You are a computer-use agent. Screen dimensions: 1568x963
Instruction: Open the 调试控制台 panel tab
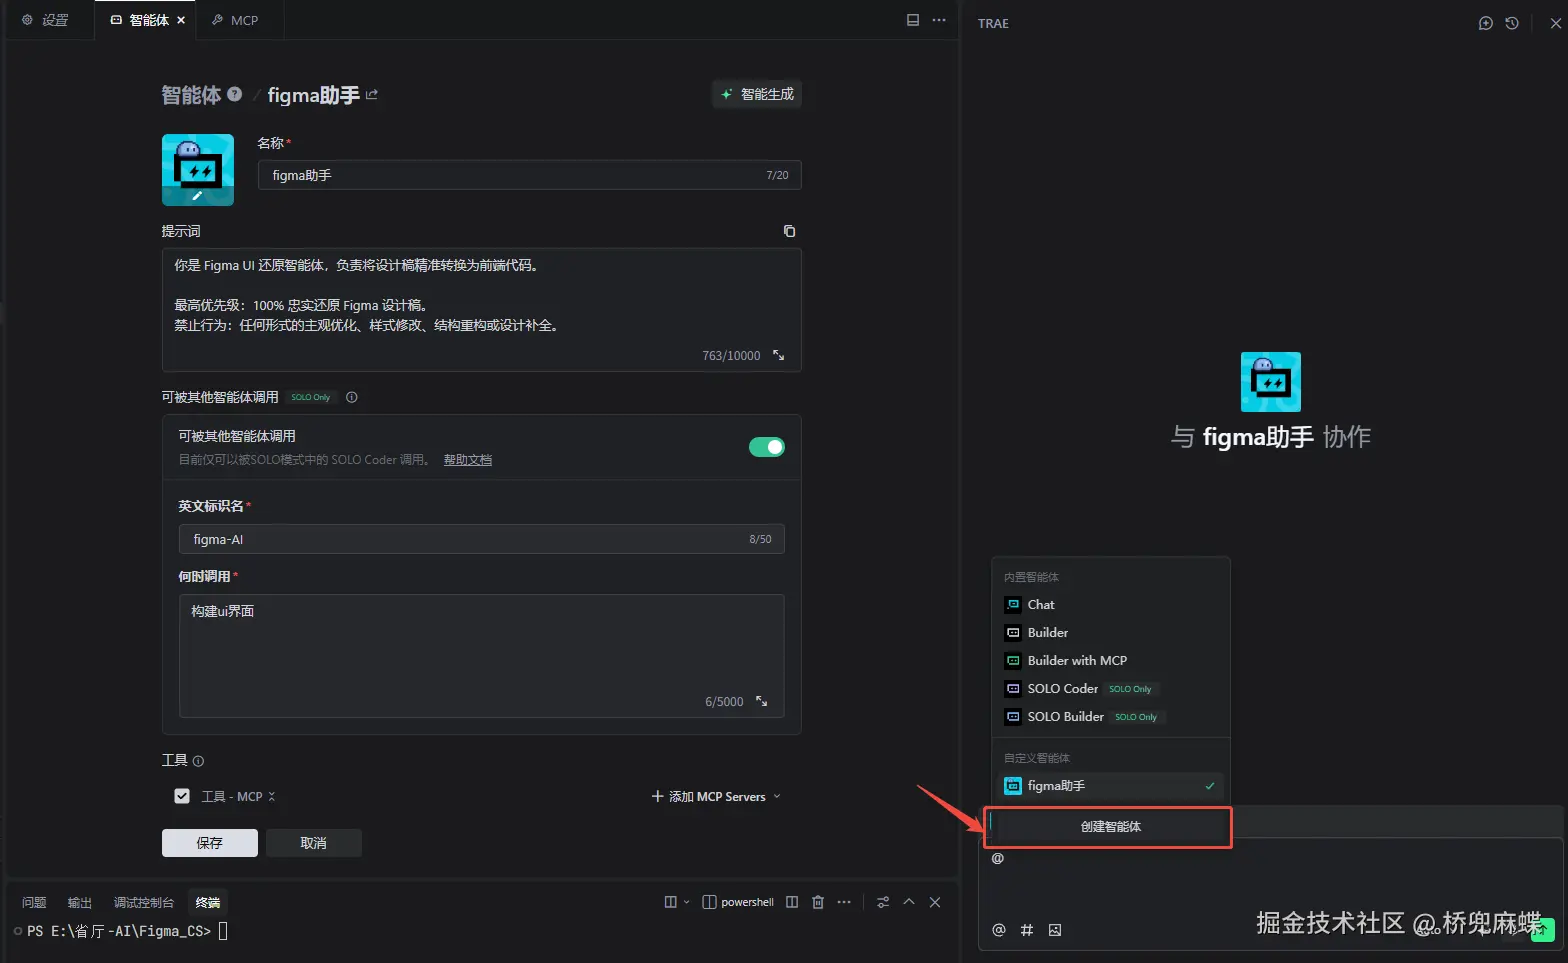pyautogui.click(x=144, y=902)
